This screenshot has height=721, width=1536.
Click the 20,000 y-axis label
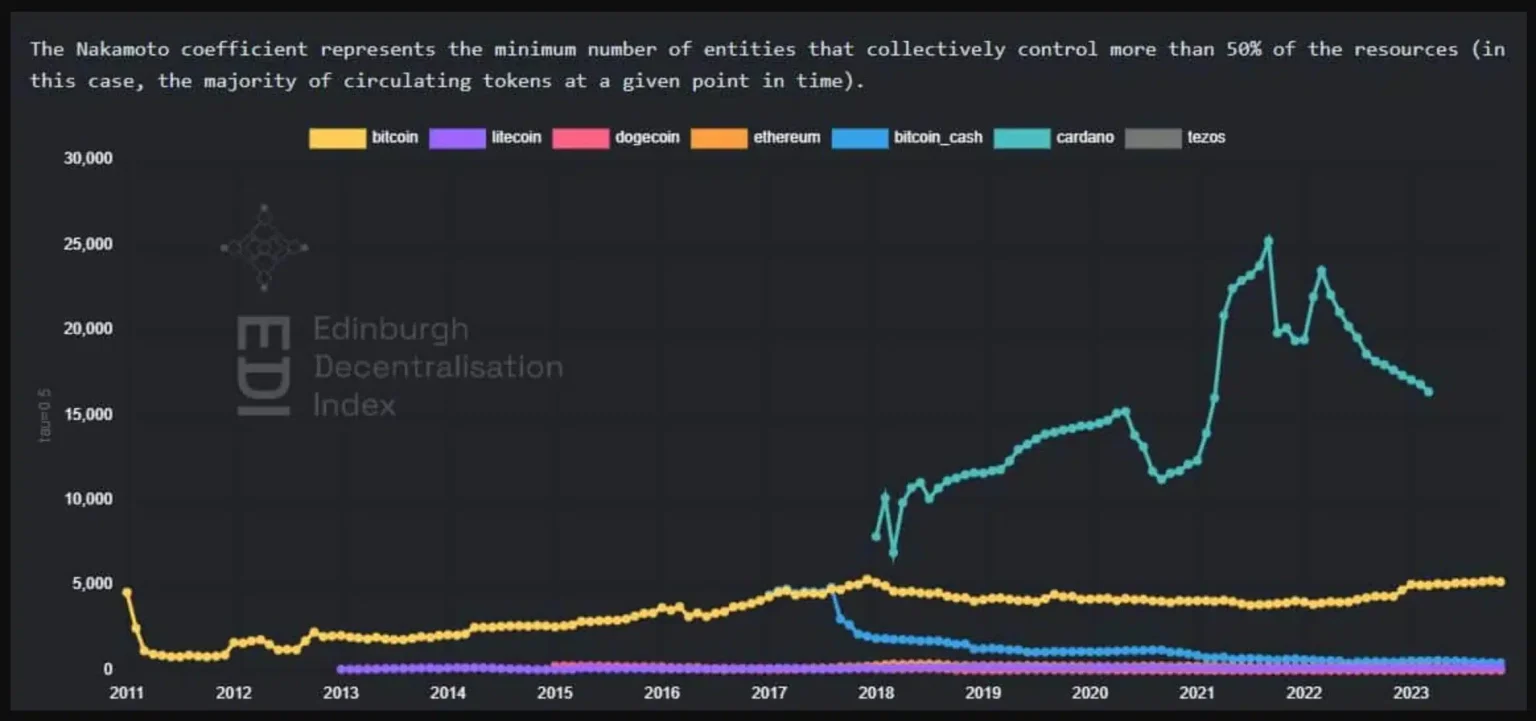coord(88,329)
